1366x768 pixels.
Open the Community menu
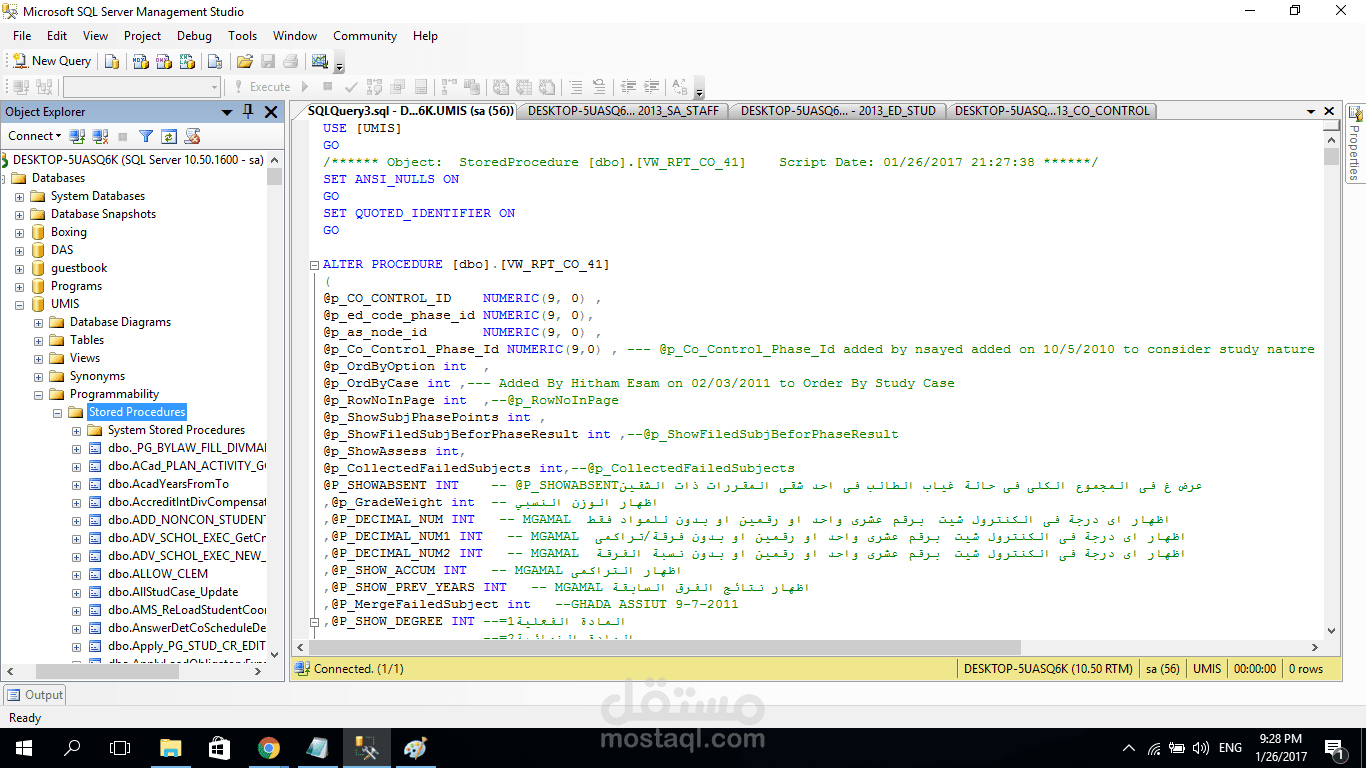point(365,36)
